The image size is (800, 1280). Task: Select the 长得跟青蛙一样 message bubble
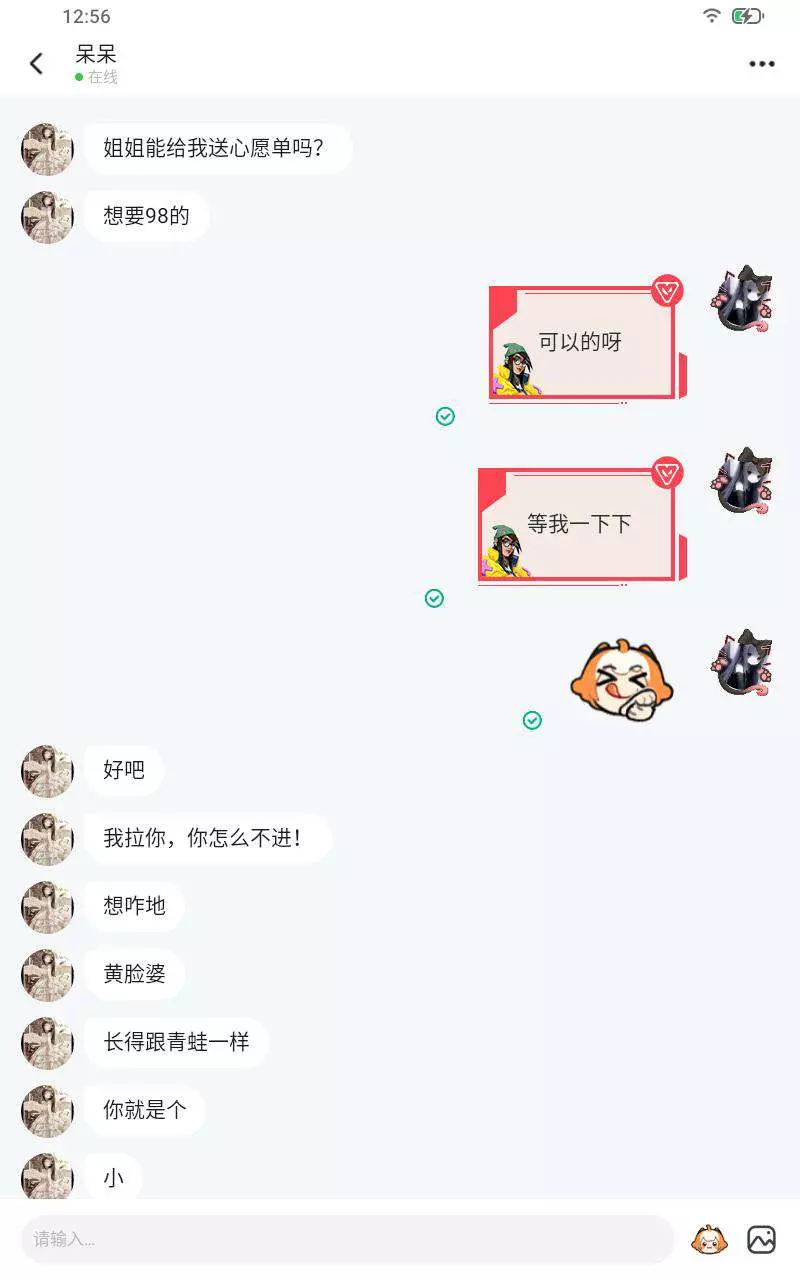pyautogui.click(x=176, y=1042)
